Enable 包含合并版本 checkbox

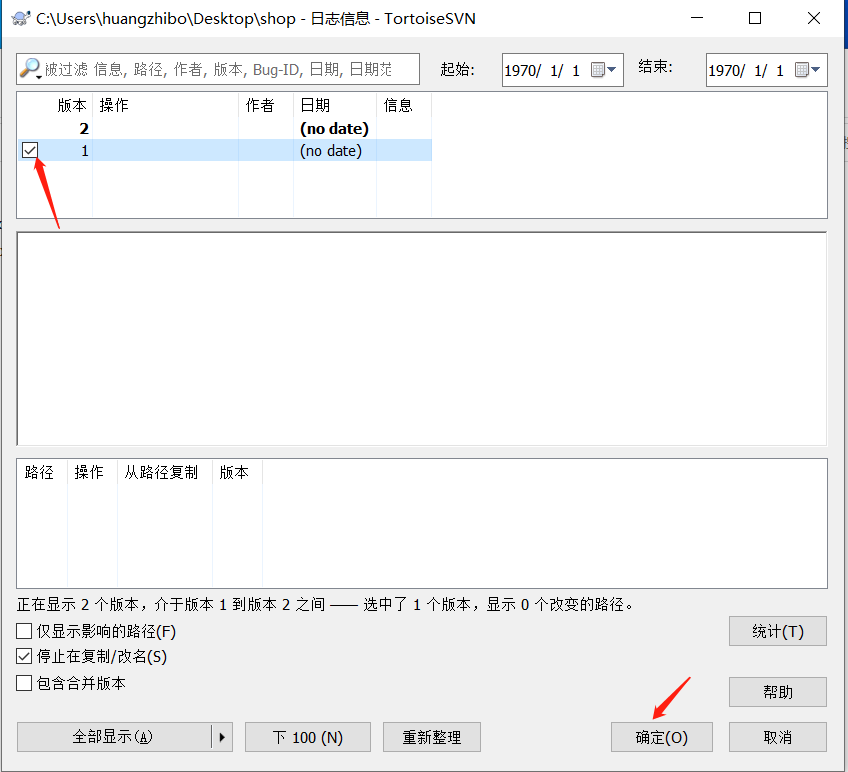24,683
